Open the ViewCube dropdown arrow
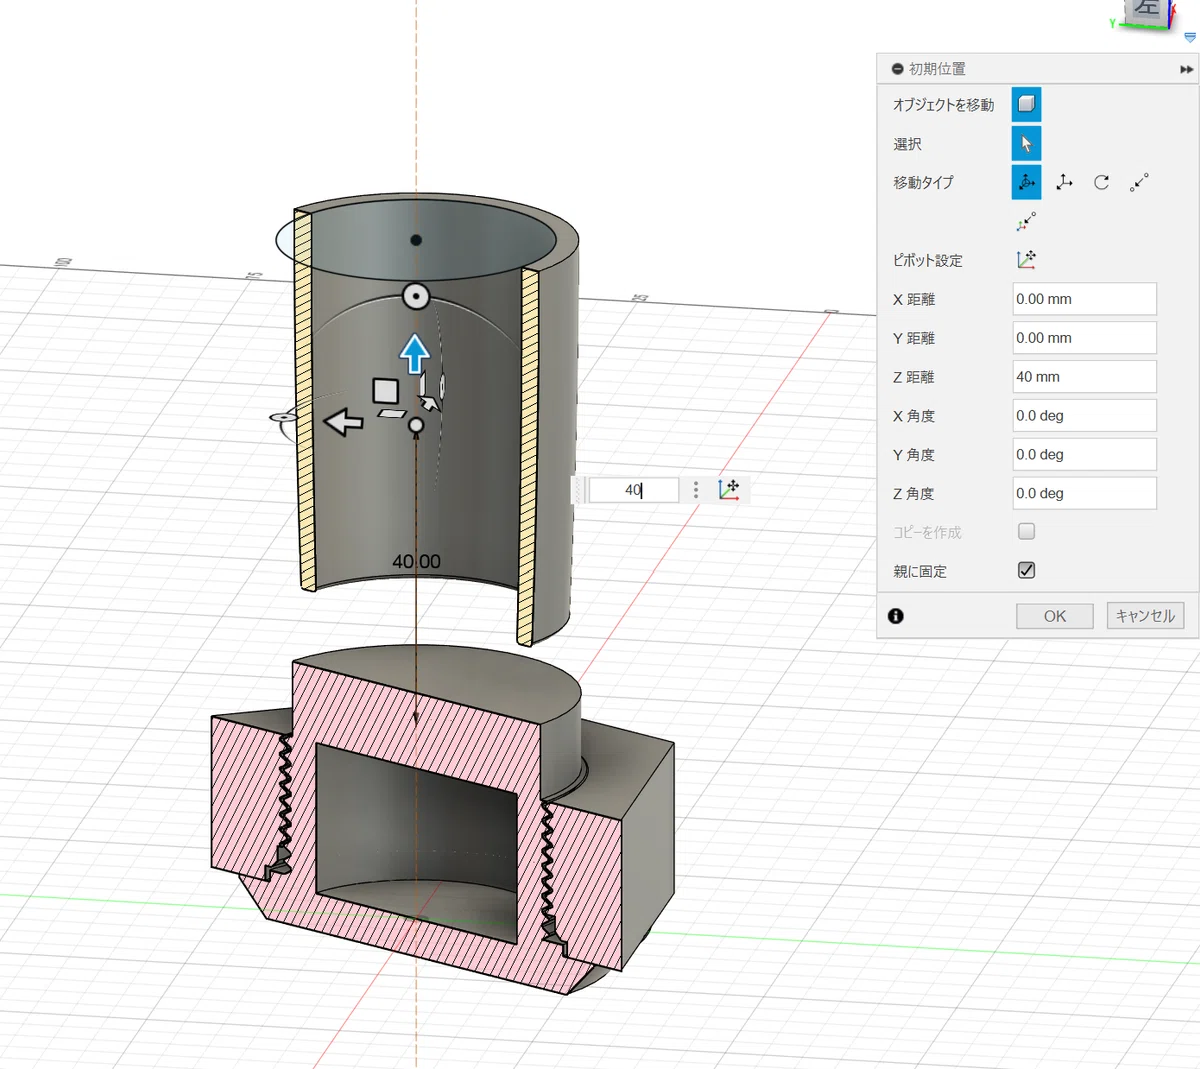The width and height of the screenshot is (1200, 1069). coord(1190,37)
